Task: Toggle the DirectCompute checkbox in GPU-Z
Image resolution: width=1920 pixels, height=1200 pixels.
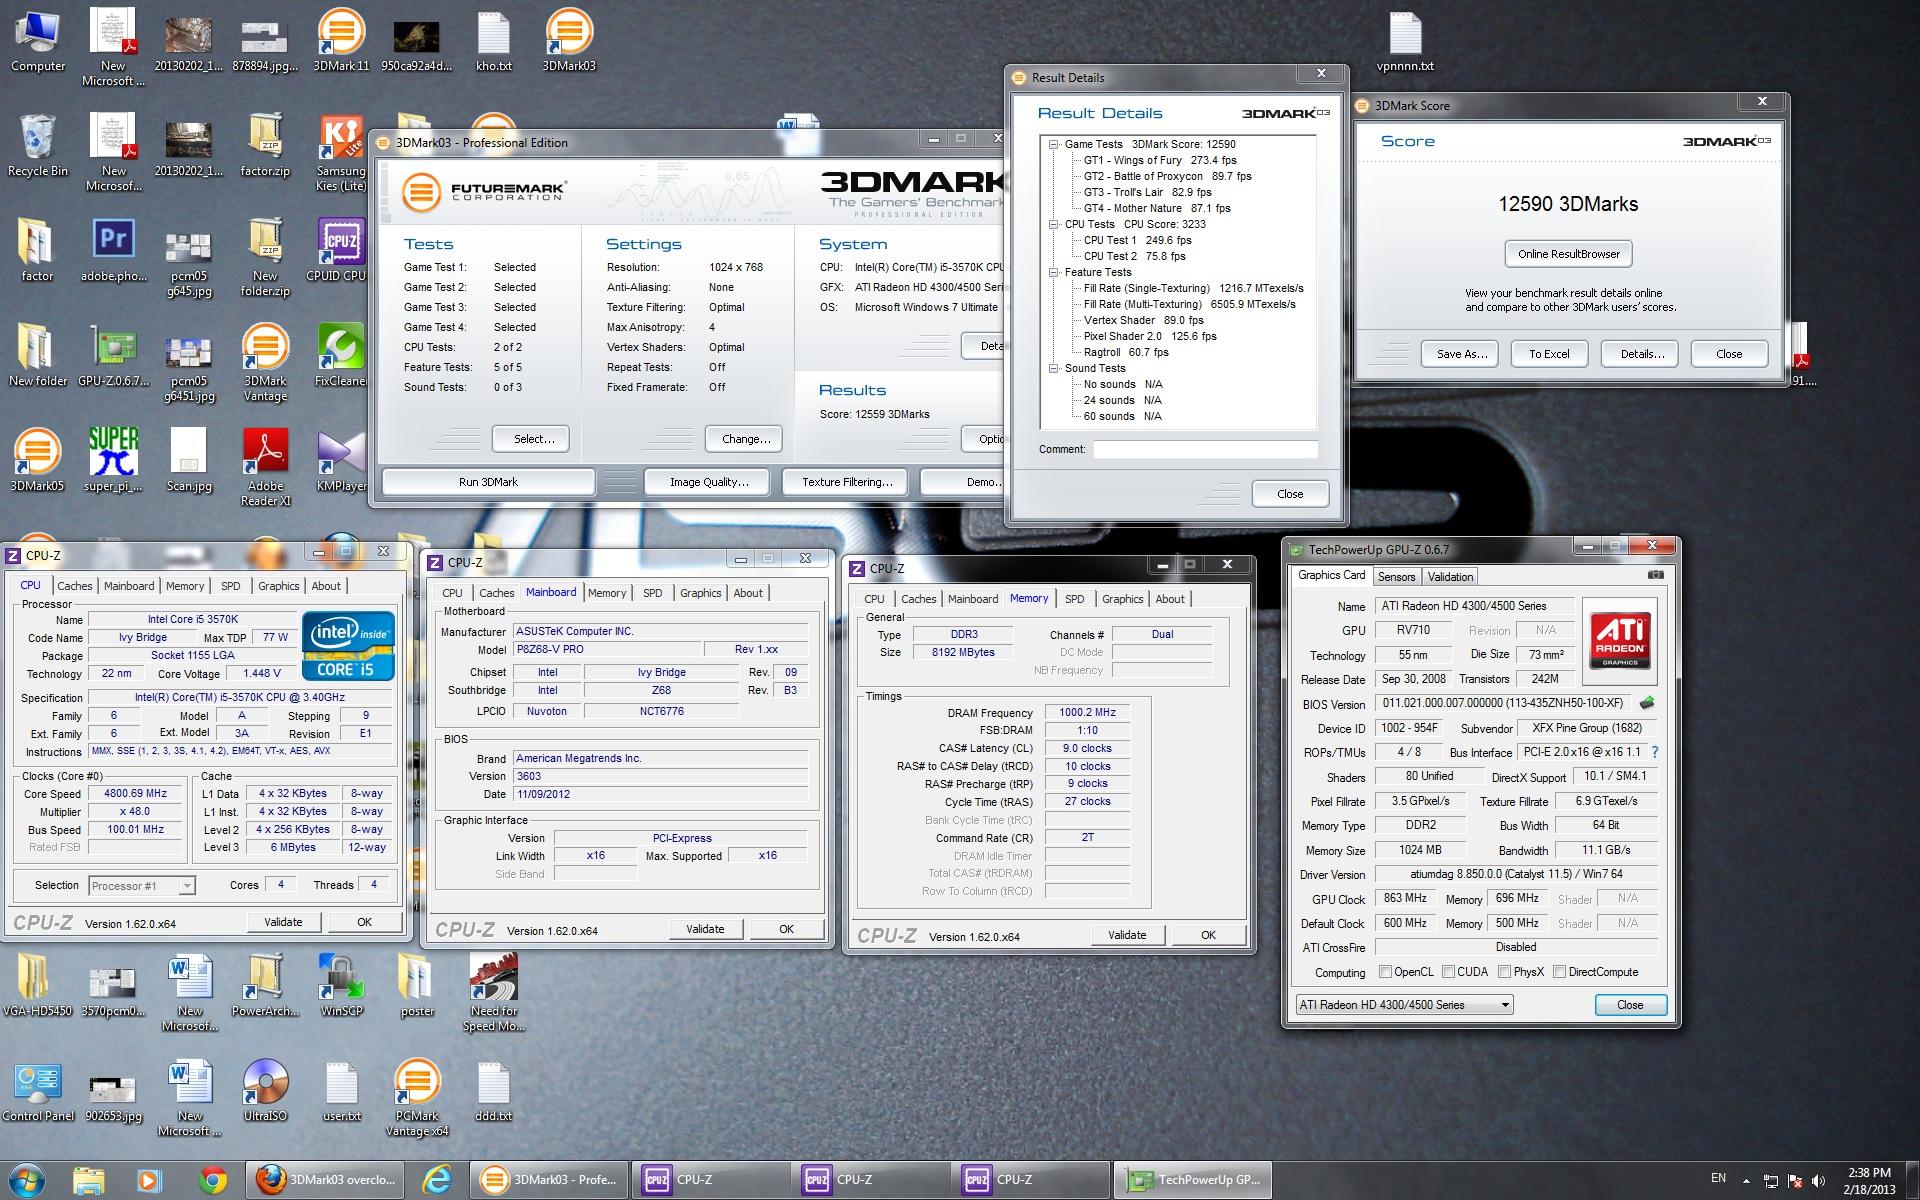Action: [1559, 972]
